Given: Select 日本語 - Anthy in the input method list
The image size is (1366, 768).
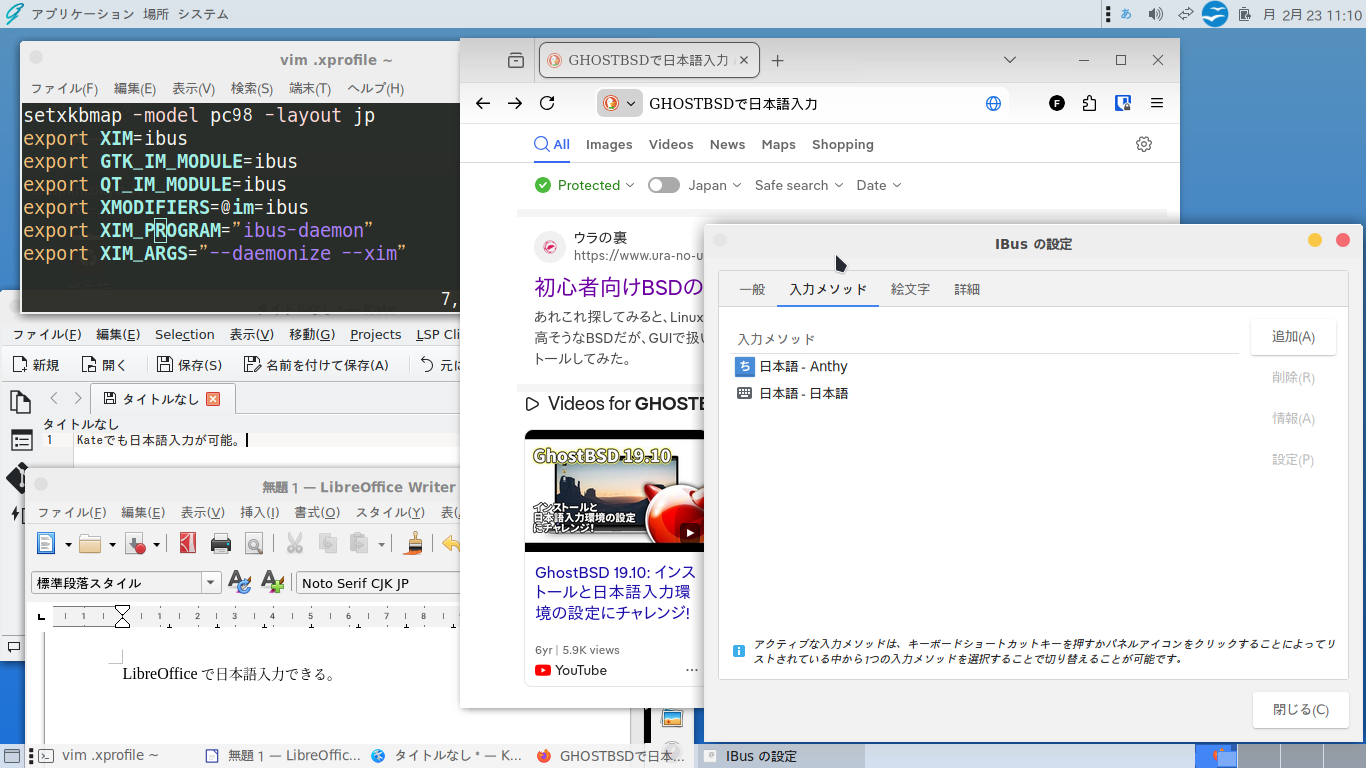Looking at the screenshot, I should [803, 367].
